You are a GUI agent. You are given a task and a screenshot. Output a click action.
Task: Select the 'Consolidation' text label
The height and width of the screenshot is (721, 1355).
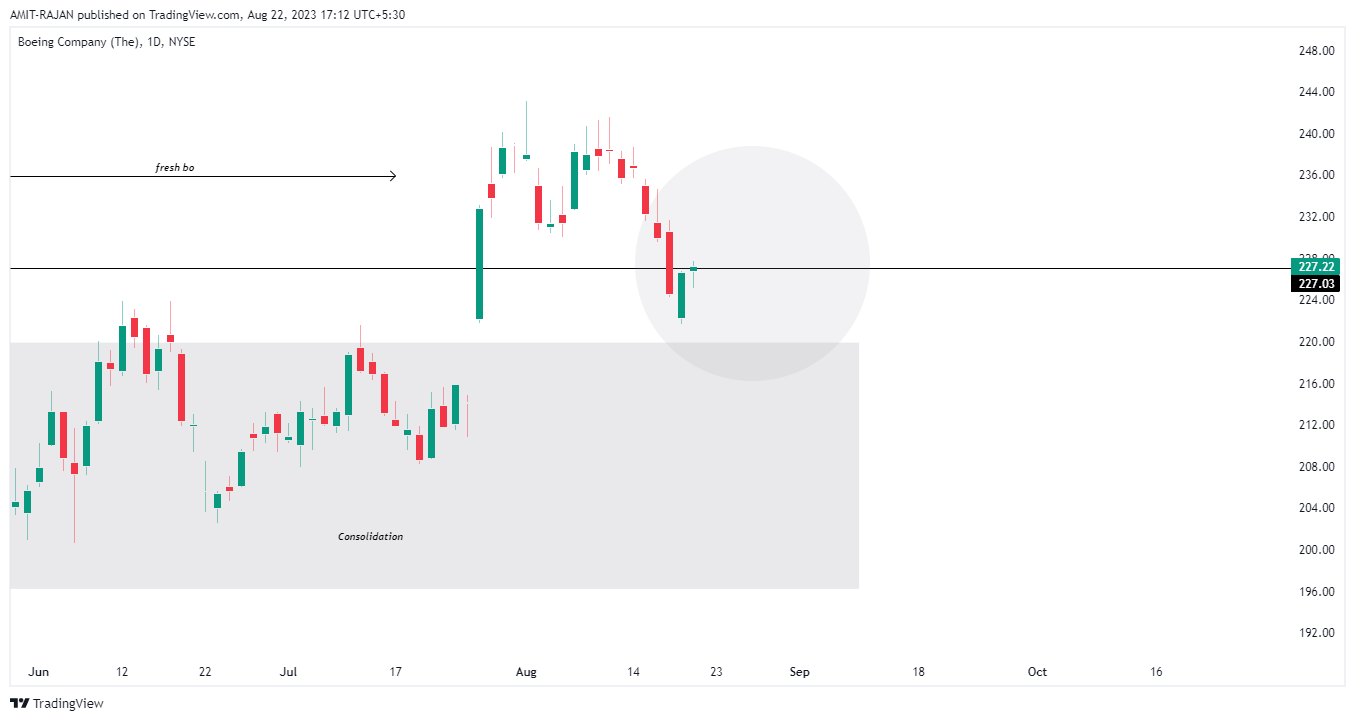[x=371, y=537]
